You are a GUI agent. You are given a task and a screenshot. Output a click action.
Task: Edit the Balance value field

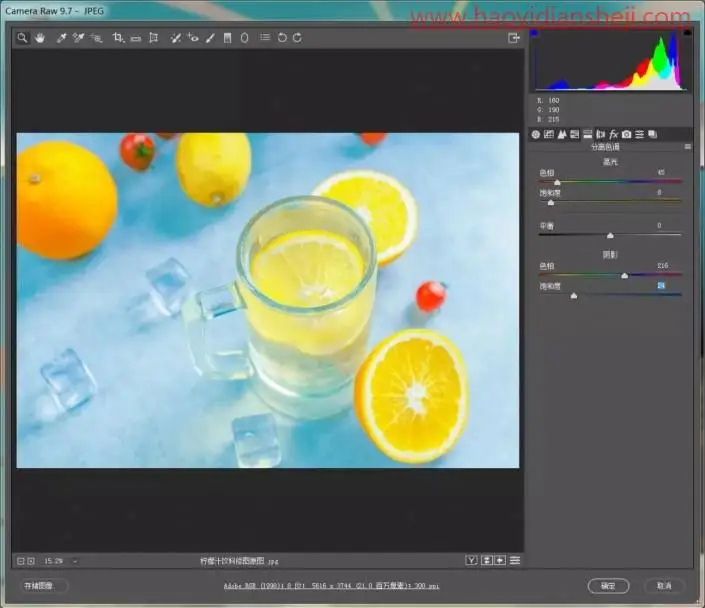(x=659, y=225)
